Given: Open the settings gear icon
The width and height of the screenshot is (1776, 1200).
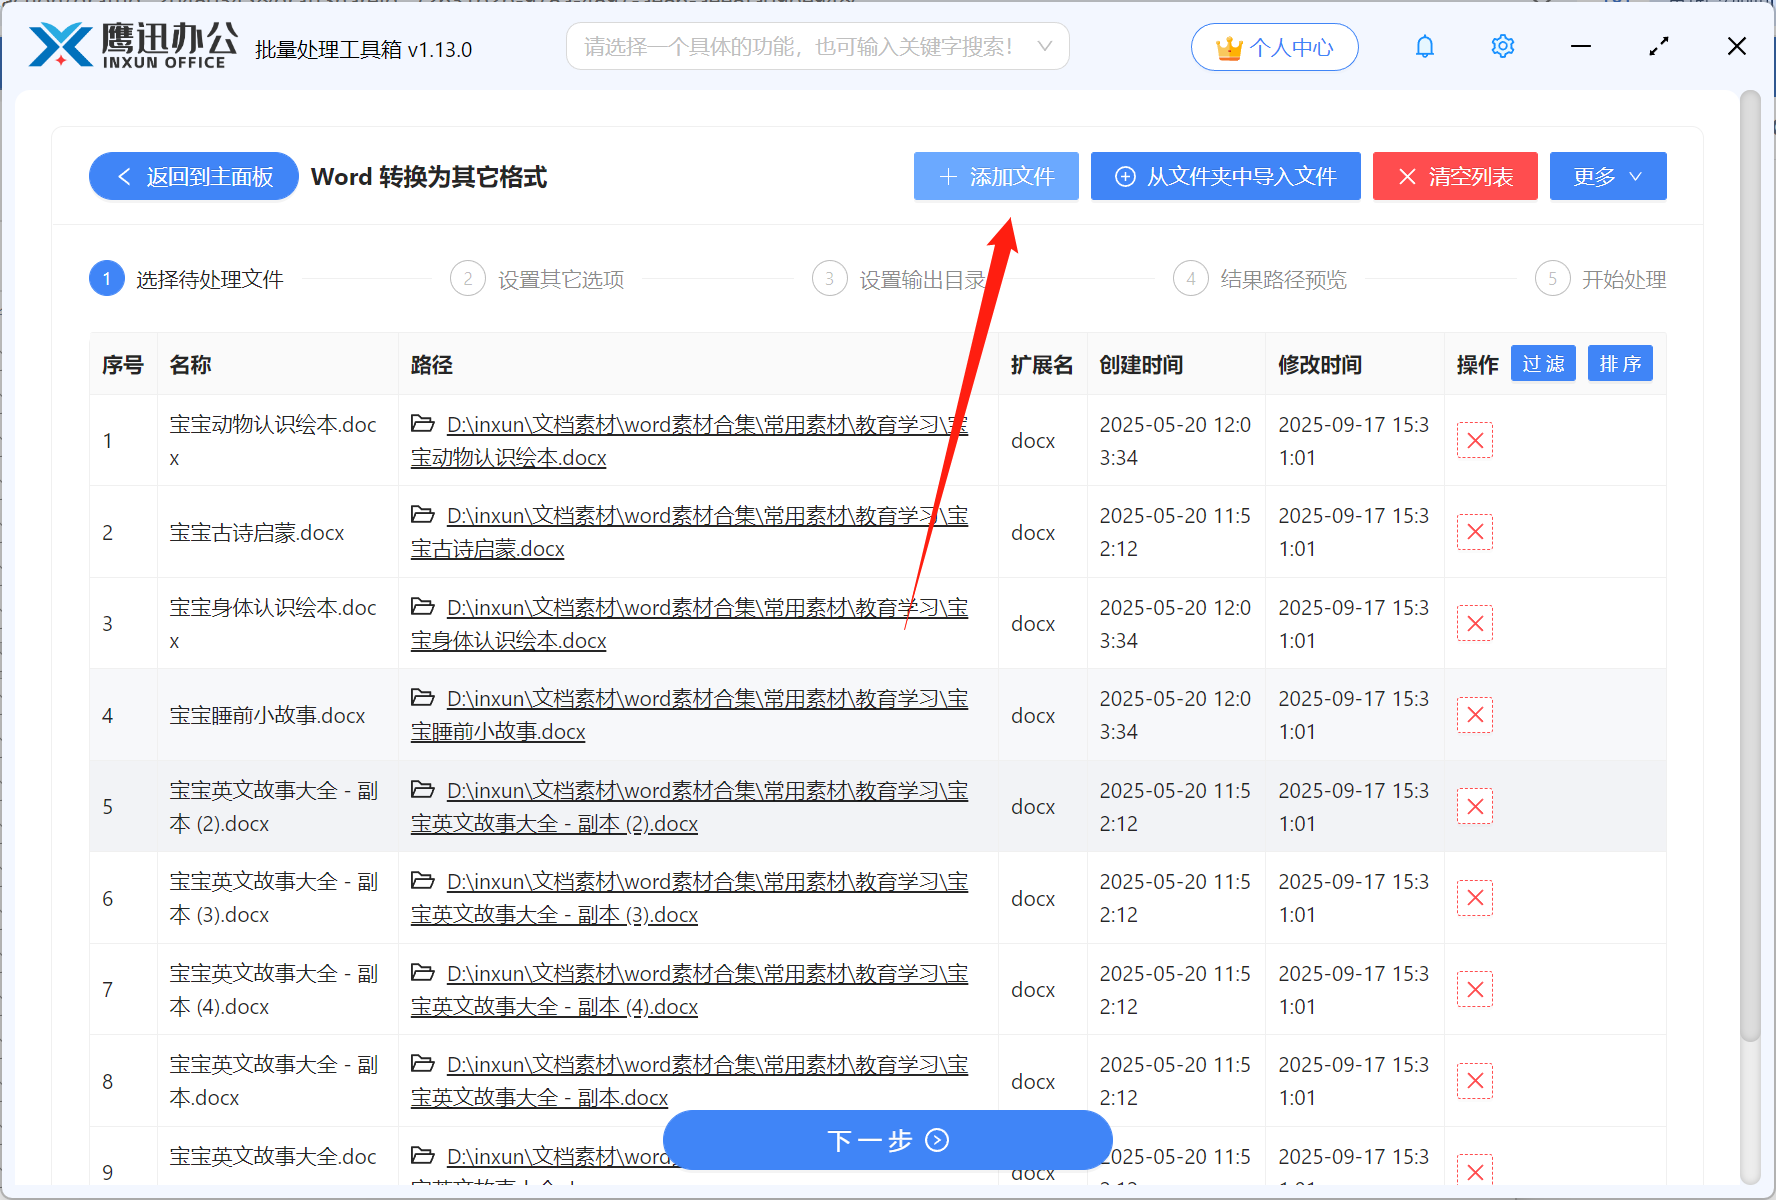Looking at the screenshot, I should pos(1502,46).
